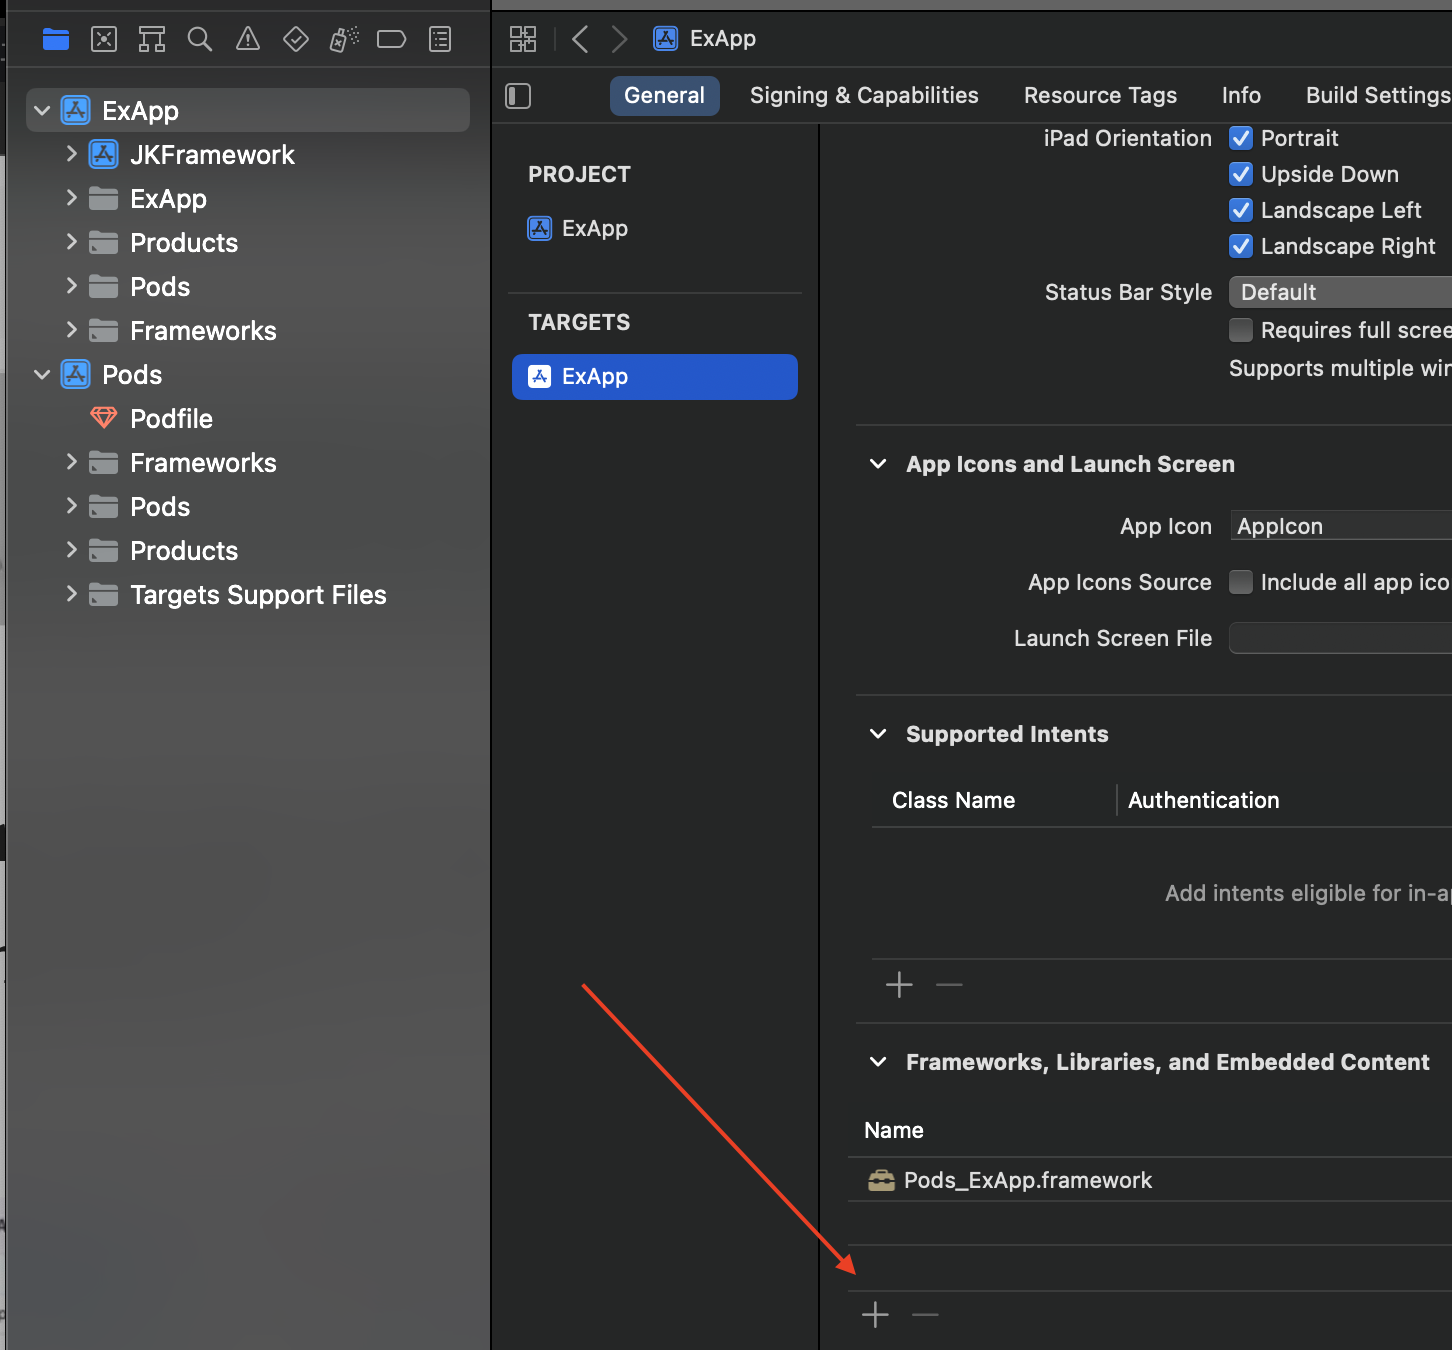Open the Issue navigator warning icon
1452x1350 pixels.
(248, 39)
